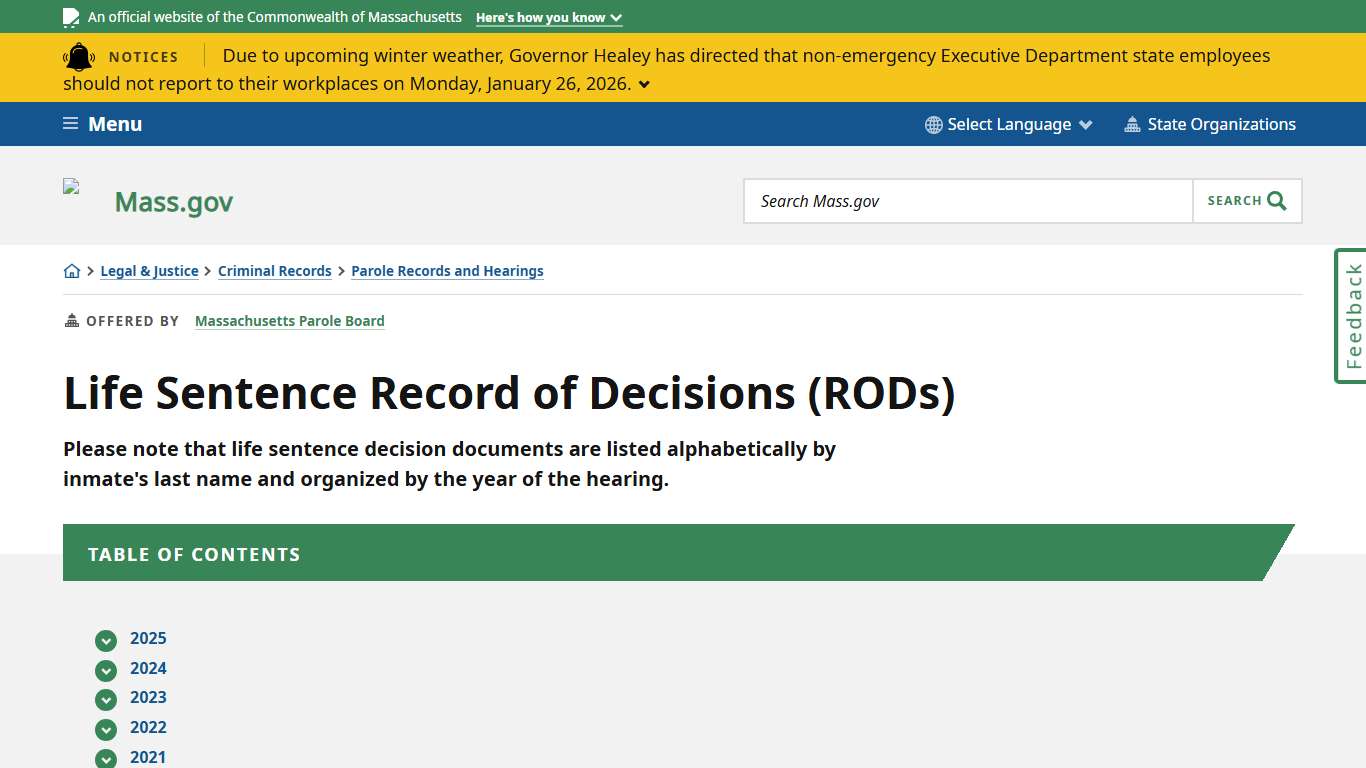Click the Search Mass.gov input field
This screenshot has height=768, width=1366.
[x=967, y=200]
